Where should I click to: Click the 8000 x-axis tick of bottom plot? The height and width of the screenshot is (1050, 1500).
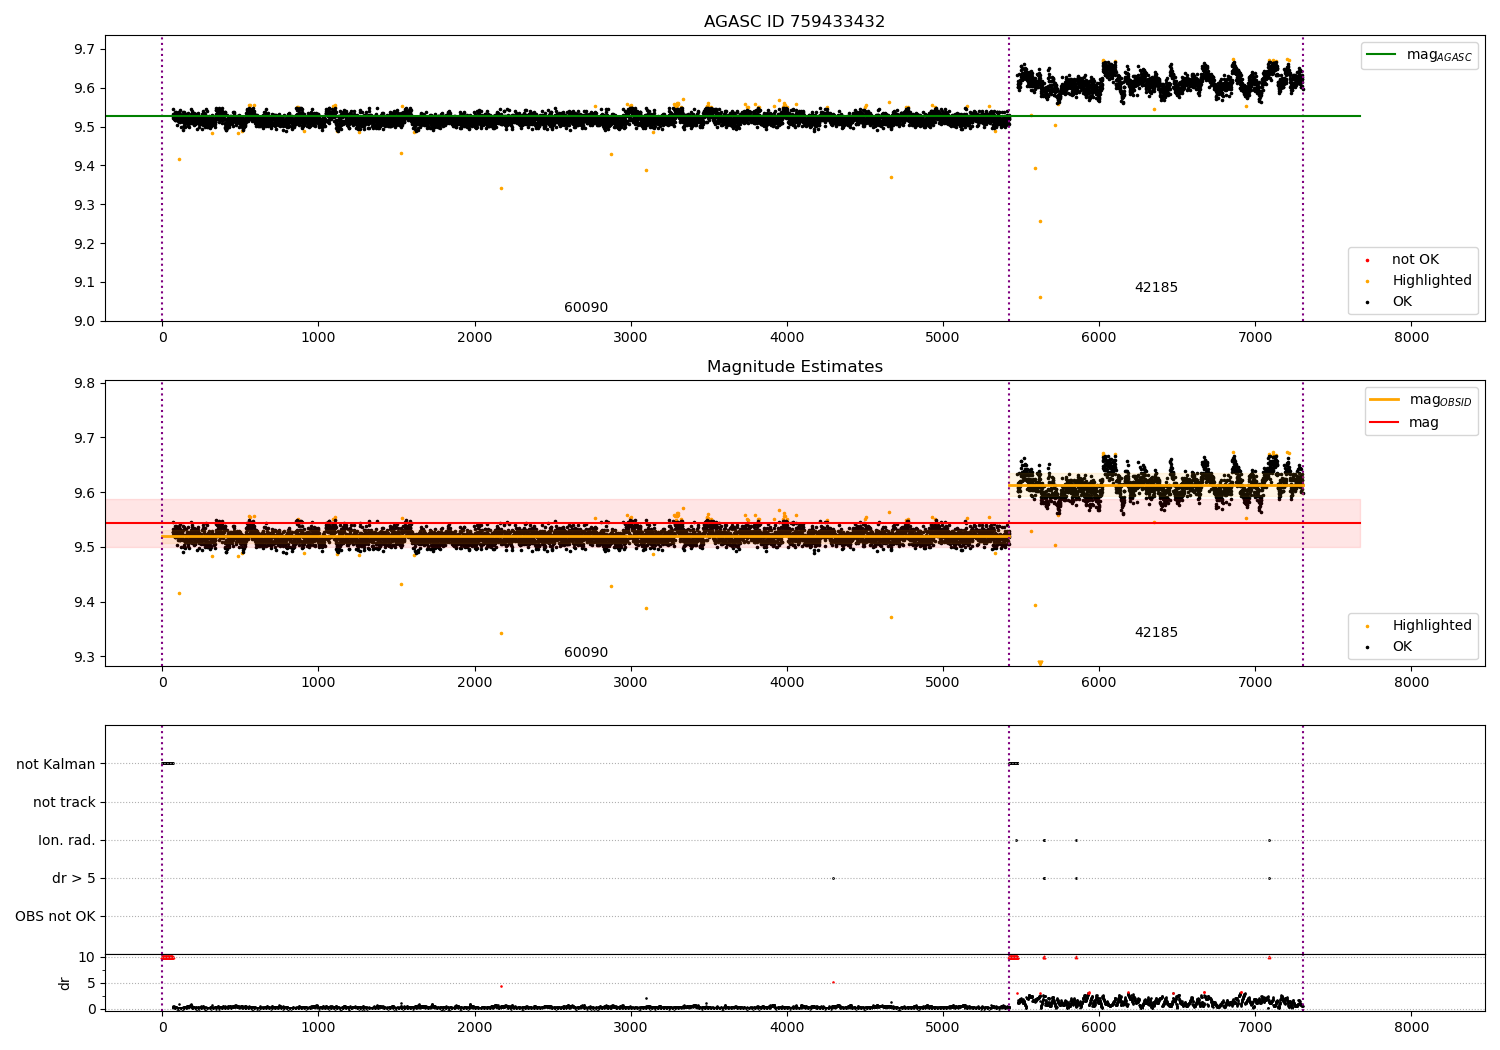1411,1028
